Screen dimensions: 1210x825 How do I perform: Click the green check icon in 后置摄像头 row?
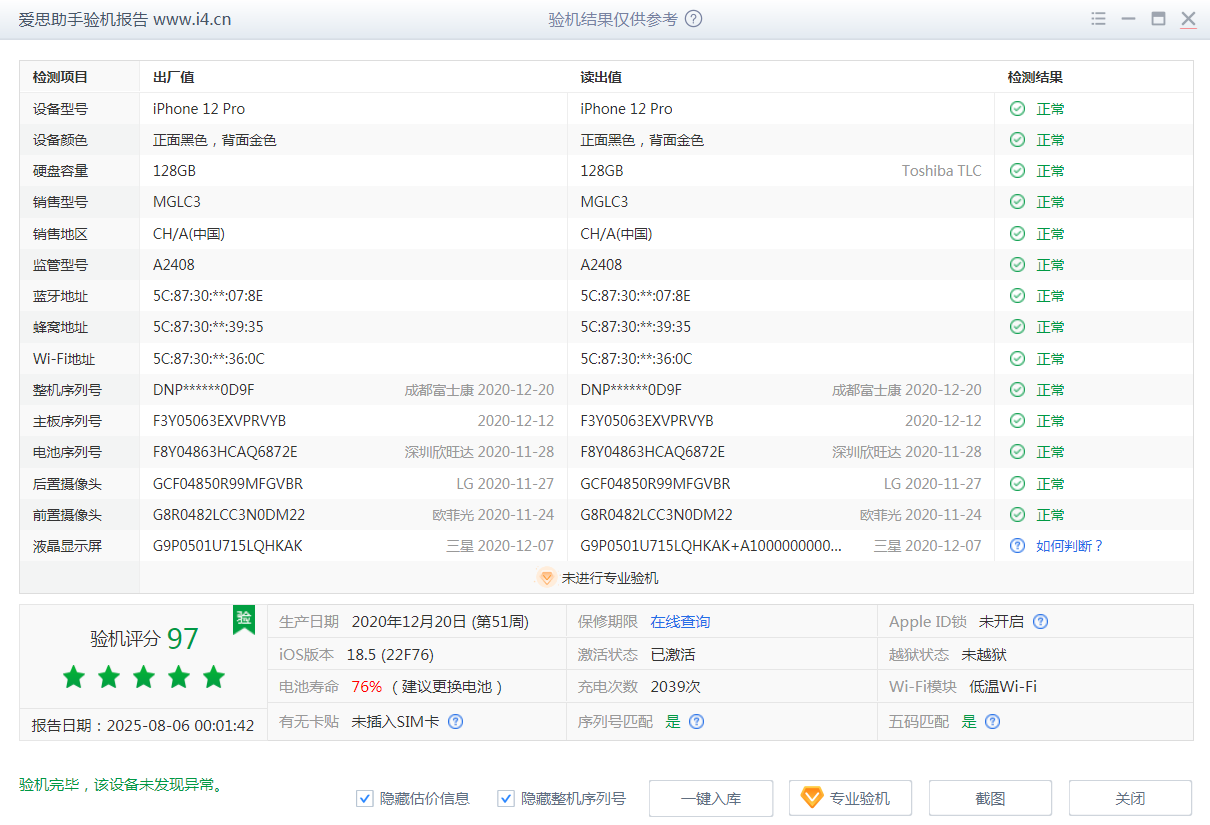(1017, 484)
